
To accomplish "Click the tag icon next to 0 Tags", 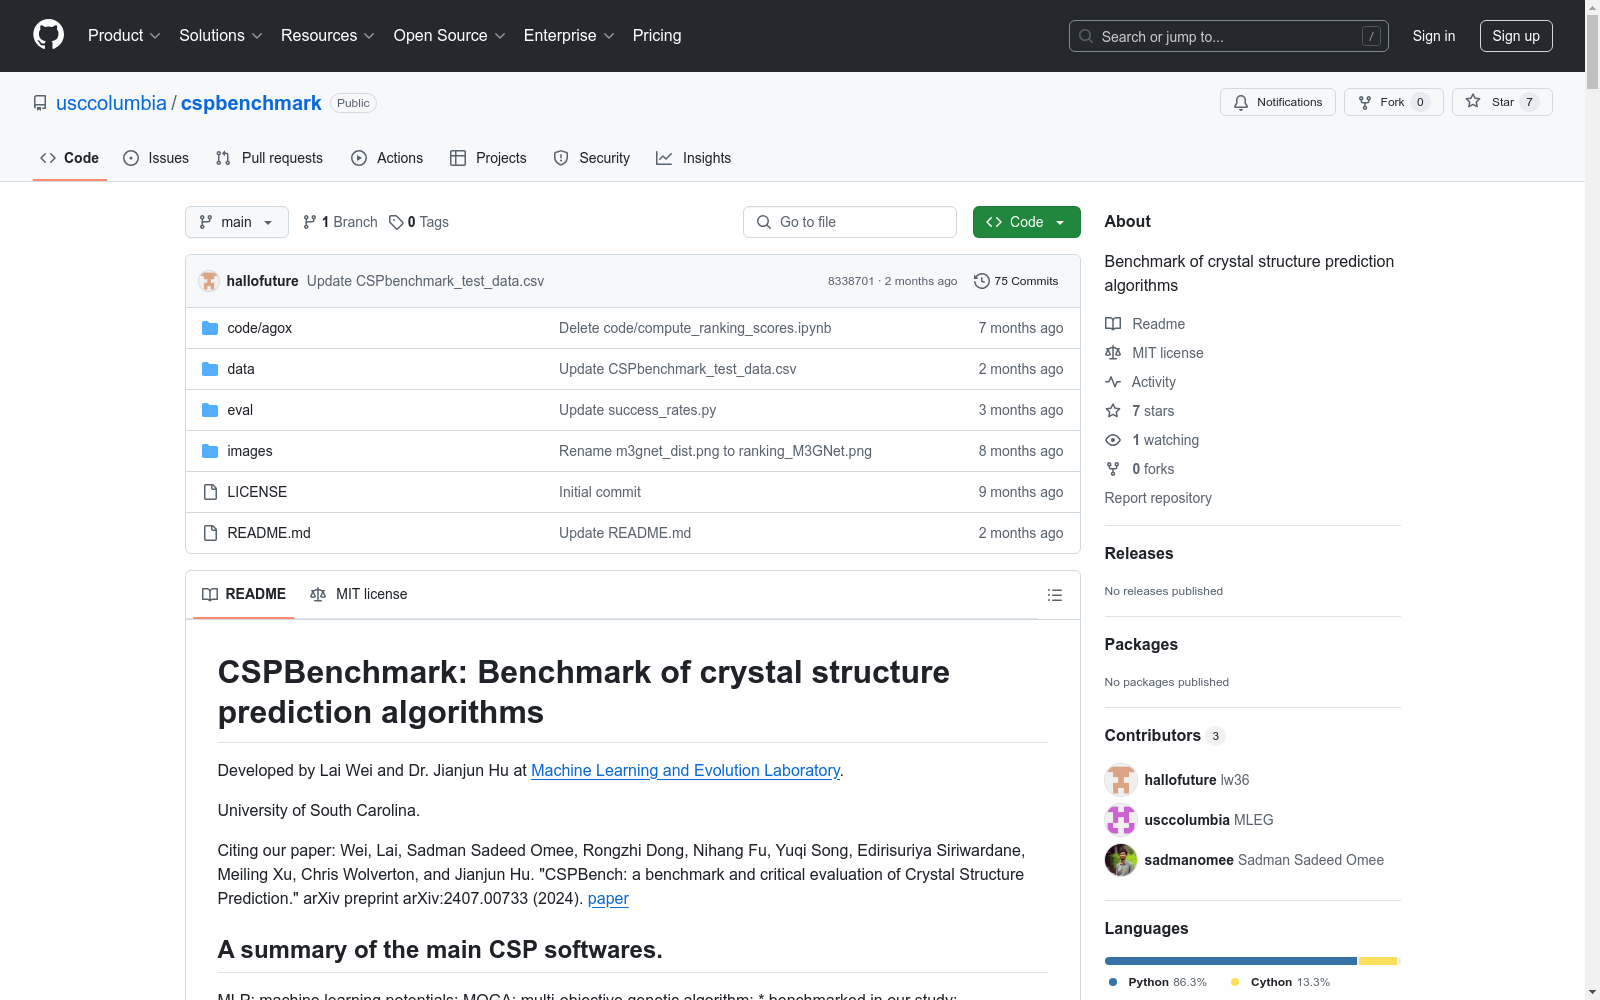I will (396, 222).
